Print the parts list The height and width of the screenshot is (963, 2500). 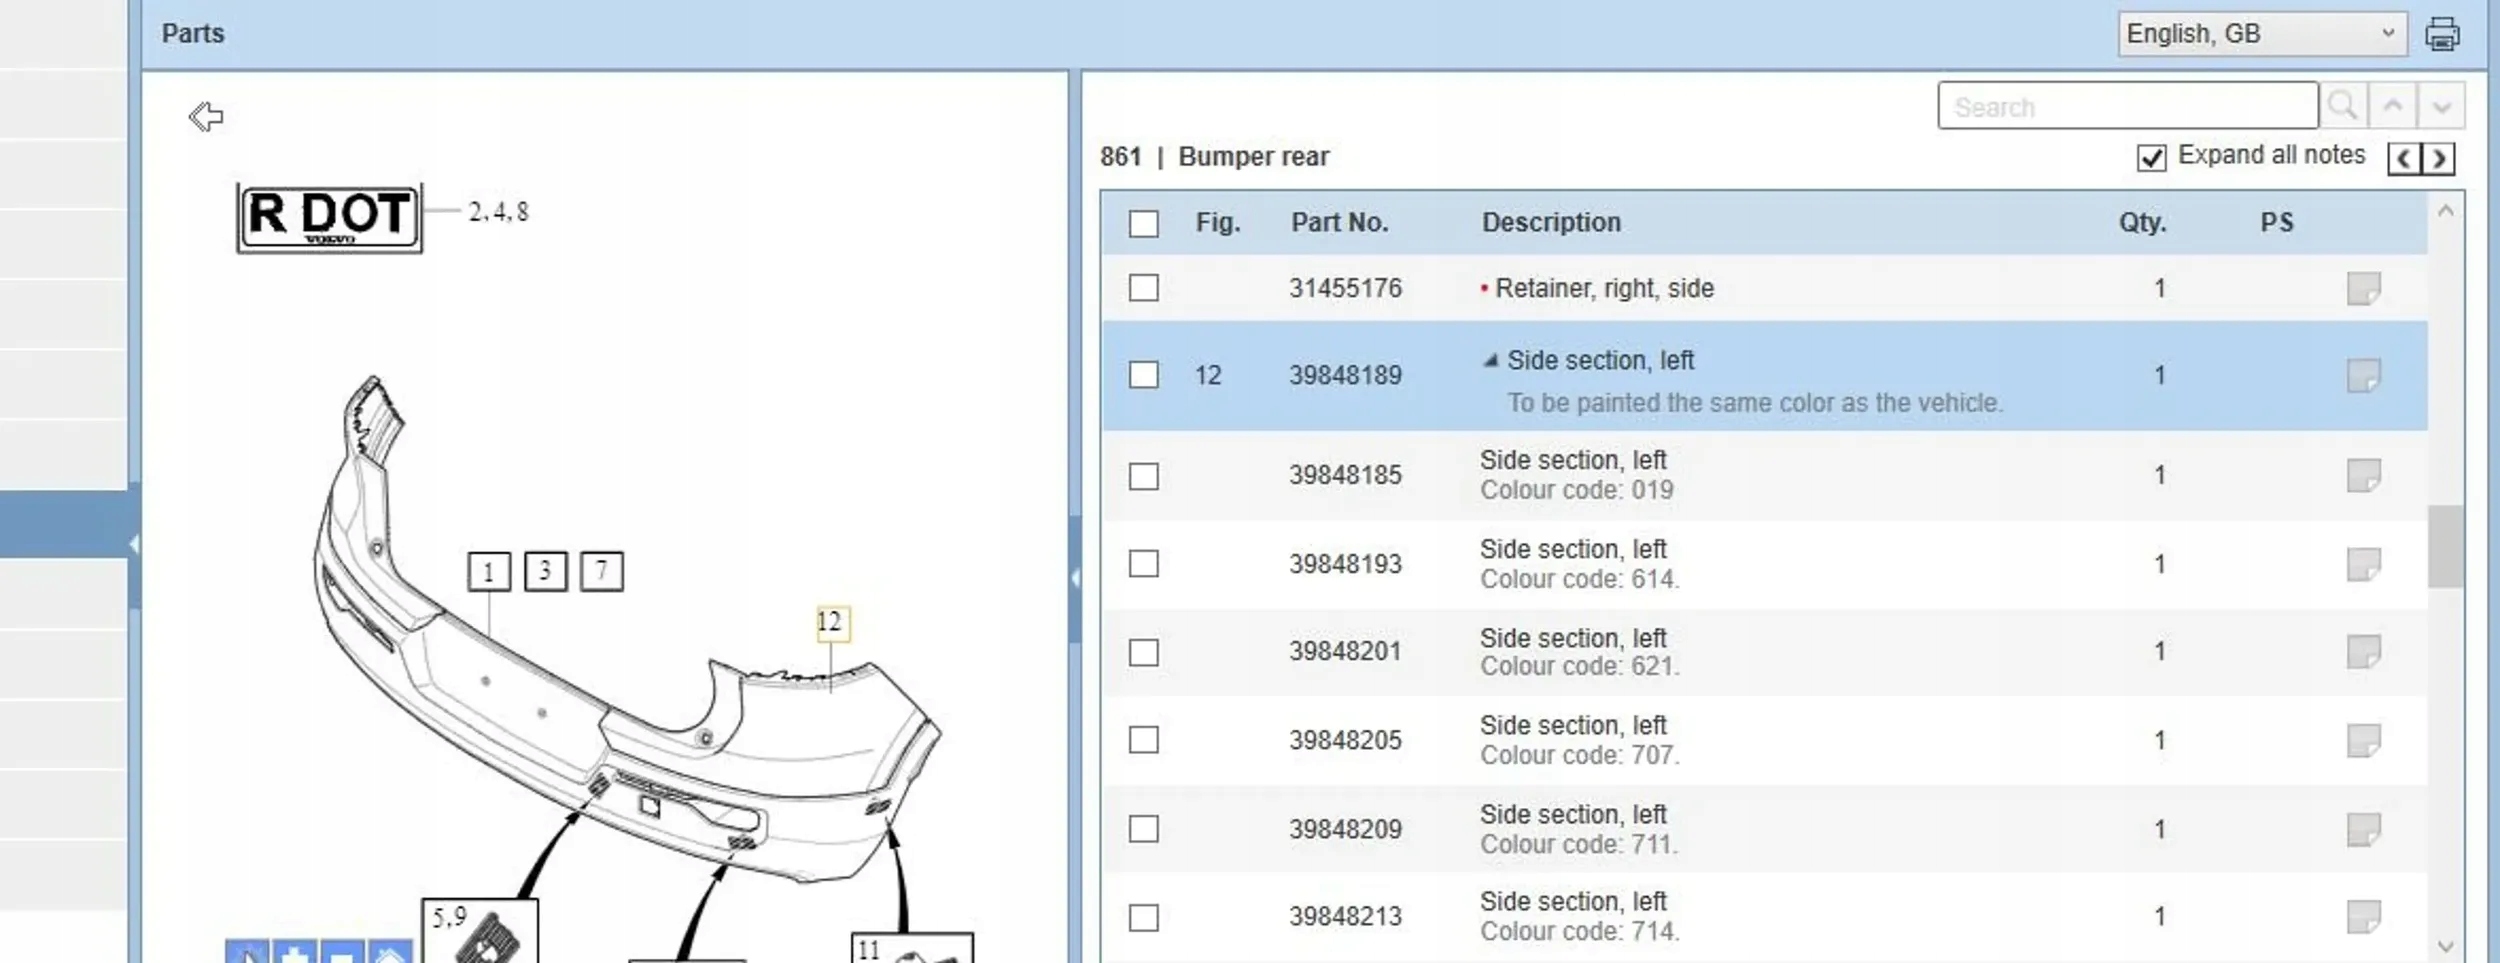coord(2442,34)
